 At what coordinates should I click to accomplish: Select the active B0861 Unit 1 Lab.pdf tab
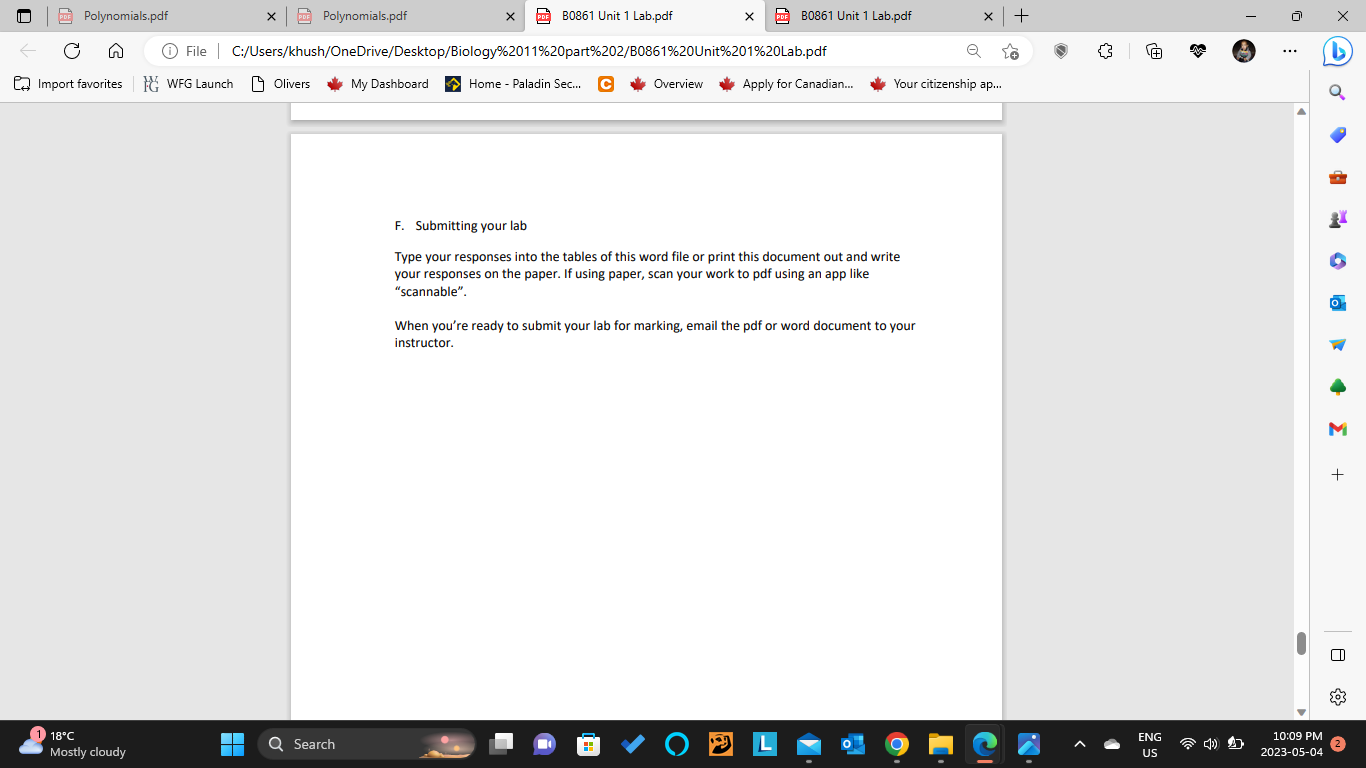tap(644, 16)
